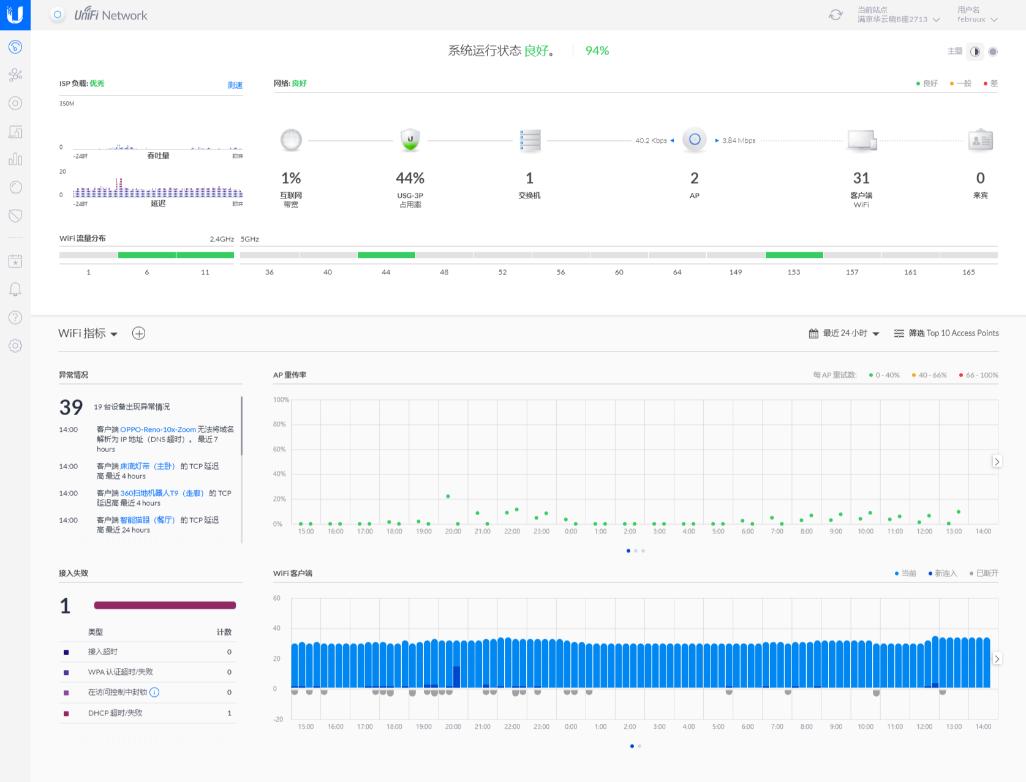Open the OPPO-Reno-10x-Zoom client link
The width and height of the screenshot is (1026, 782).
(156, 429)
